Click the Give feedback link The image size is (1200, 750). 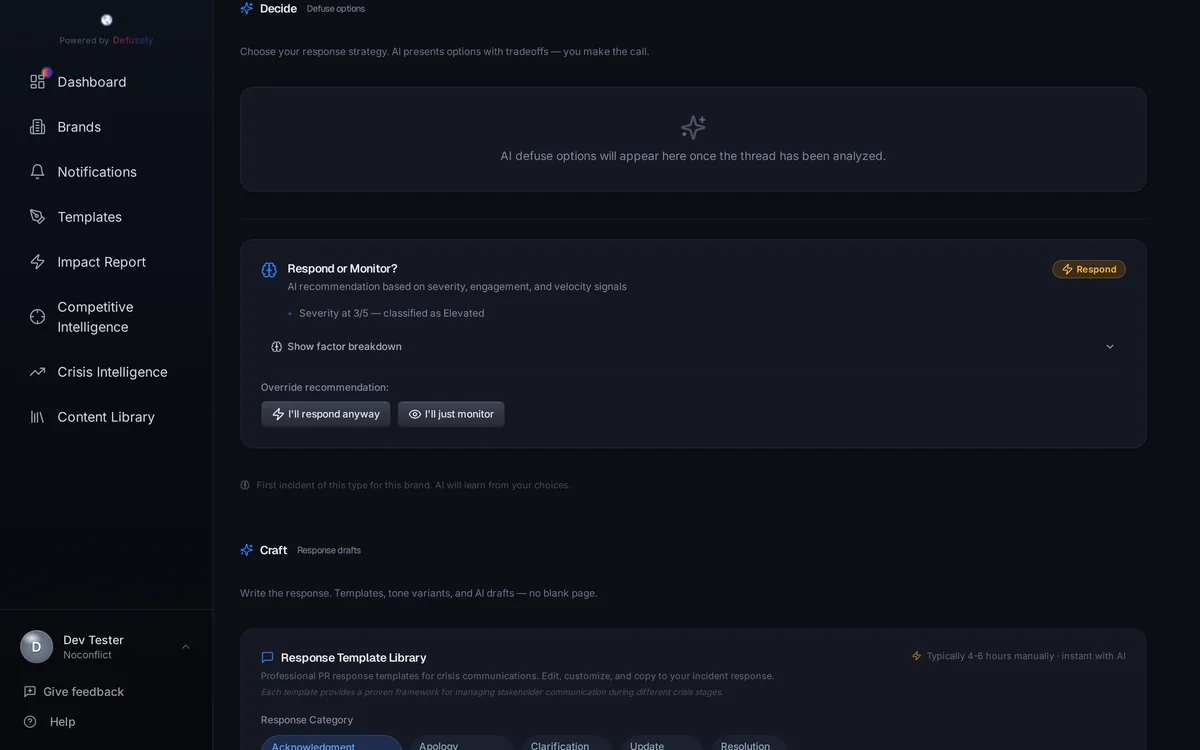(x=83, y=692)
